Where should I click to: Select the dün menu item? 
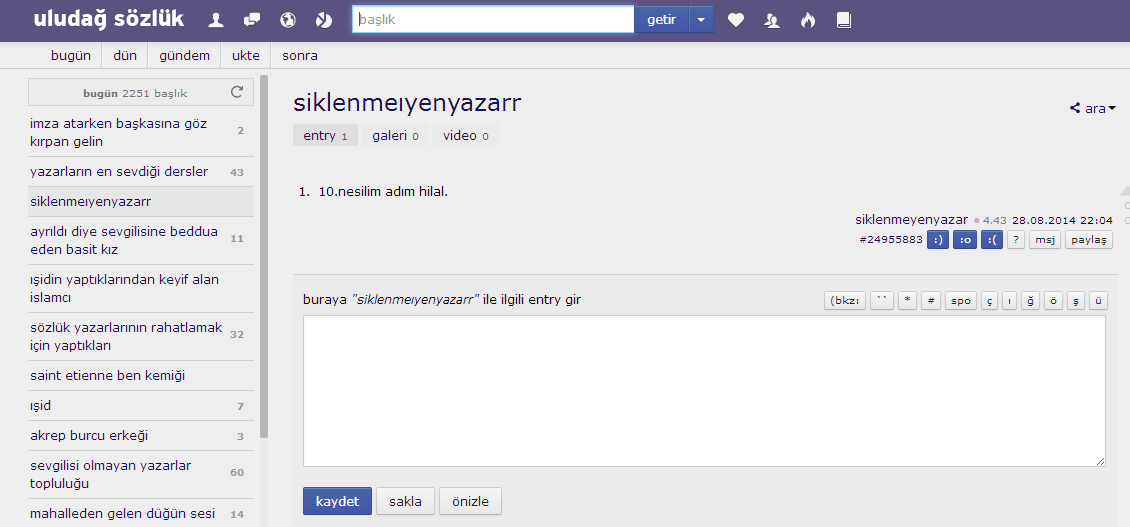tap(125, 56)
